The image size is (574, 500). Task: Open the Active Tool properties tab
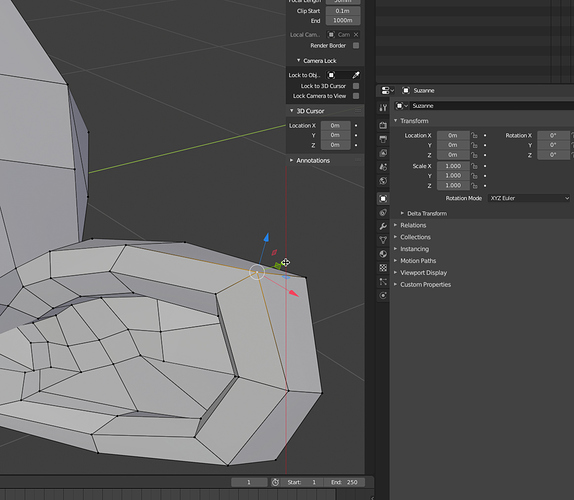[383, 108]
